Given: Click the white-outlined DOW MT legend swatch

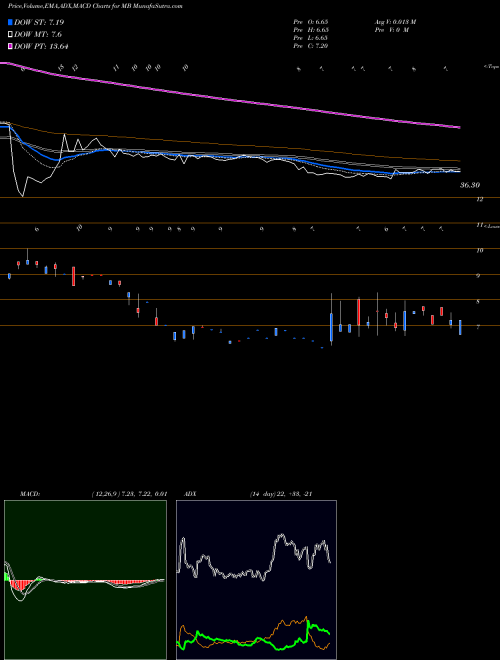Looking at the screenshot, I should click(10, 35).
